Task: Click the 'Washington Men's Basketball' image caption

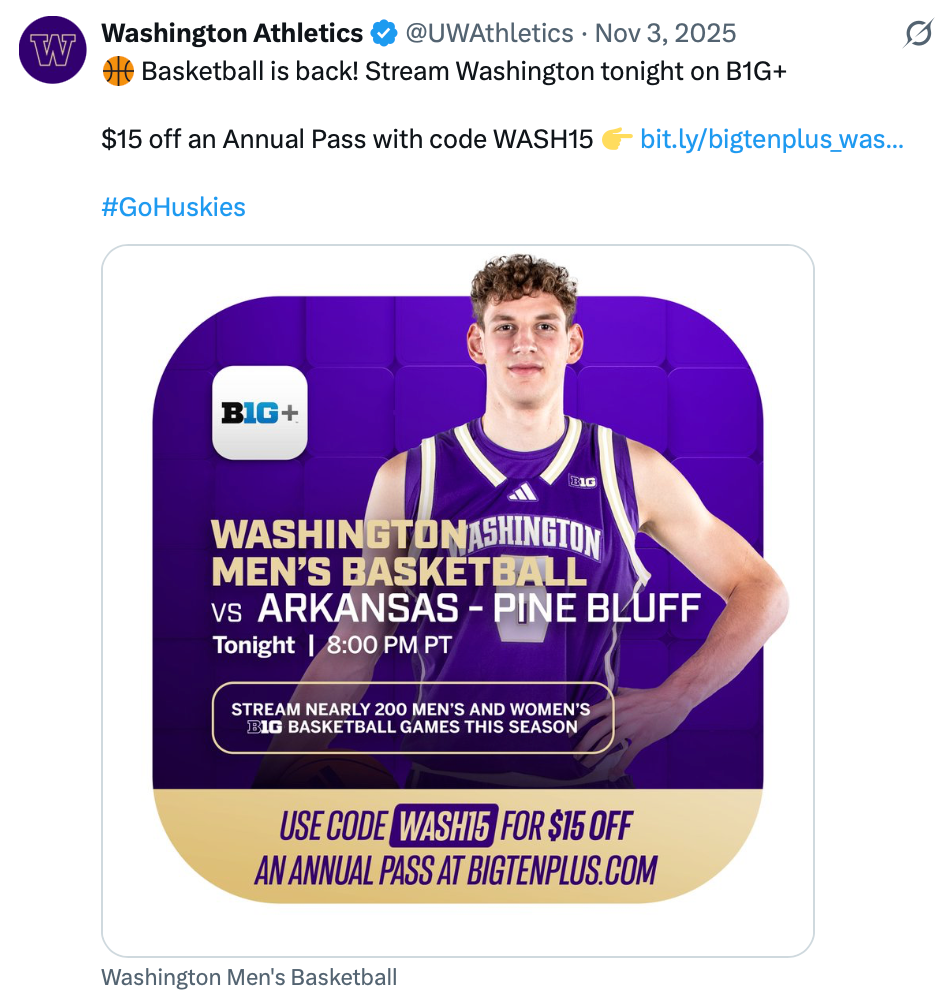Action: coord(249,978)
